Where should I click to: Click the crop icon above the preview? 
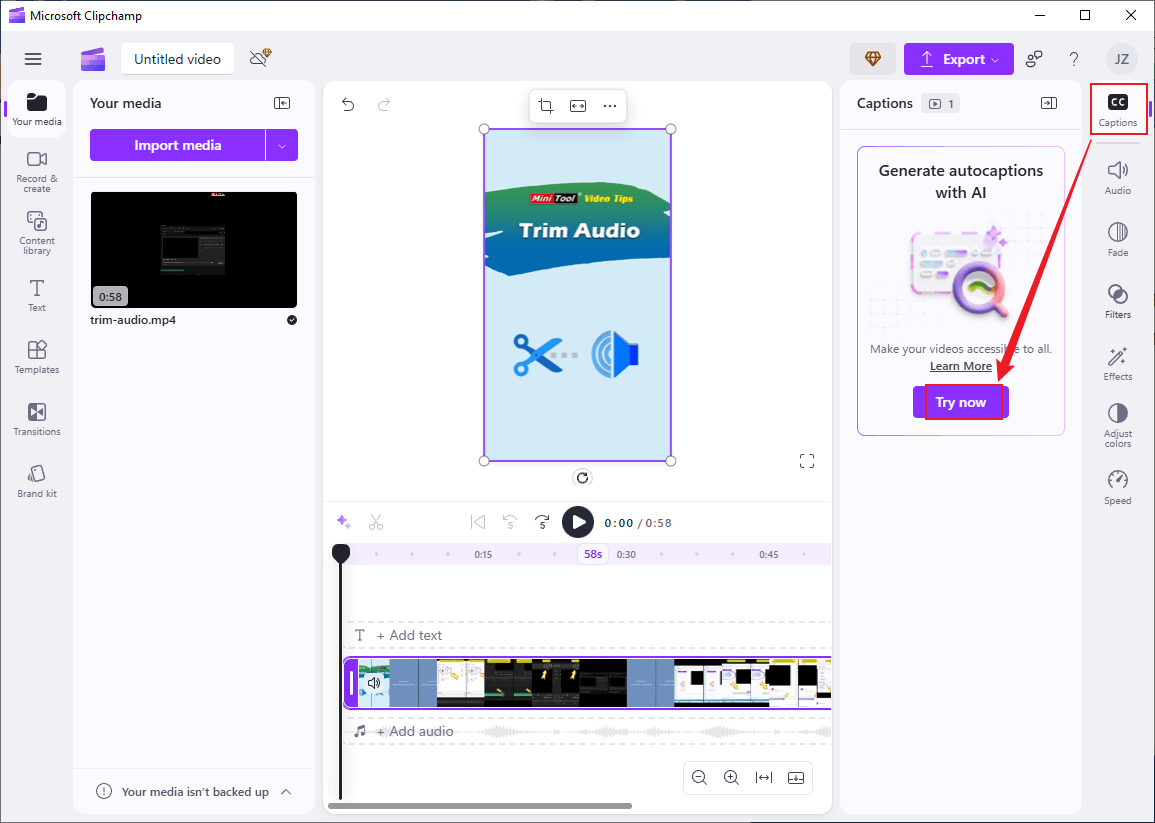click(546, 106)
